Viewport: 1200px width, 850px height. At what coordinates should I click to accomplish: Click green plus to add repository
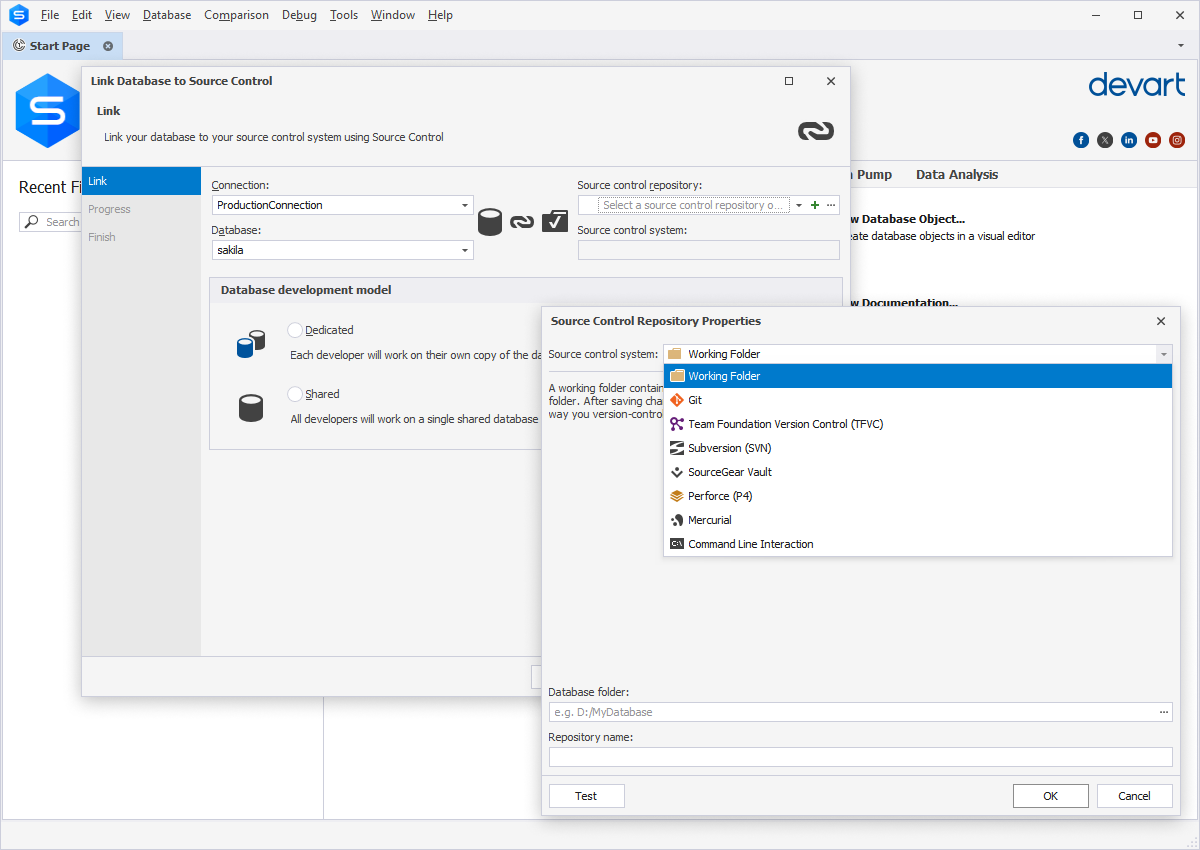(815, 205)
